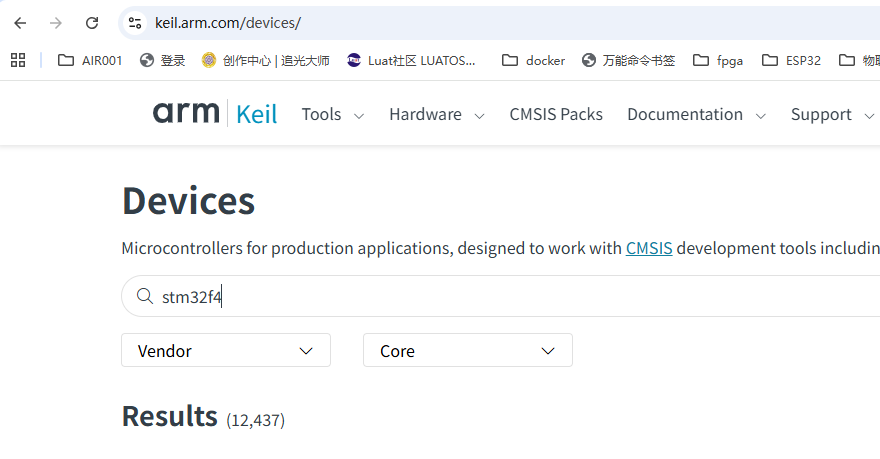This screenshot has height=459, width=880.
Task: Click the Devices page heading
Action: click(189, 201)
